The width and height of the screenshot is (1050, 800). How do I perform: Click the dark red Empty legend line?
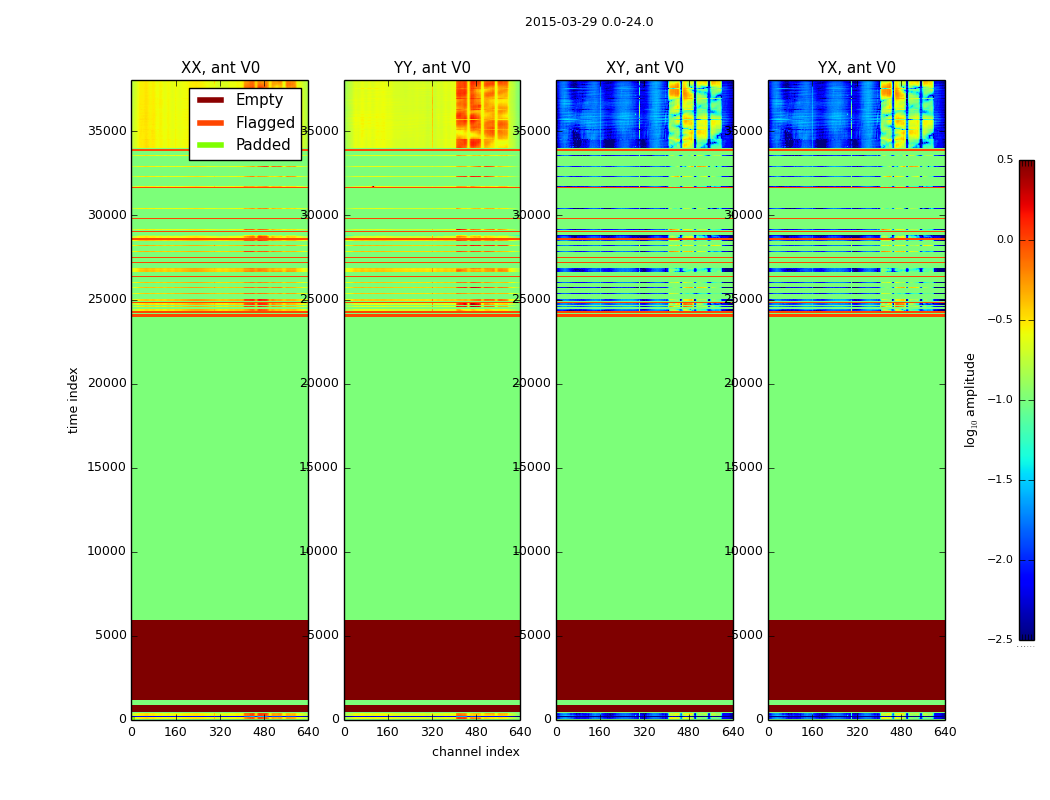[210, 100]
